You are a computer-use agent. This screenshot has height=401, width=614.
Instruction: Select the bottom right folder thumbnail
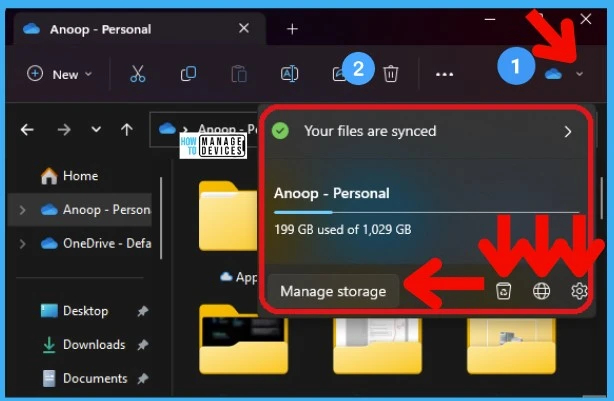click(x=511, y=345)
